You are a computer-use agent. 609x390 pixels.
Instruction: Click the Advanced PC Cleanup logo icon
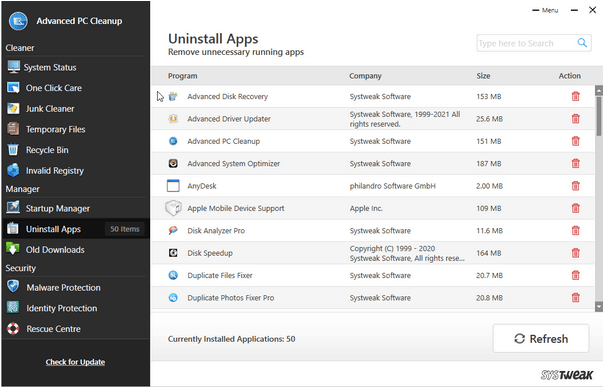tap(18, 21)
